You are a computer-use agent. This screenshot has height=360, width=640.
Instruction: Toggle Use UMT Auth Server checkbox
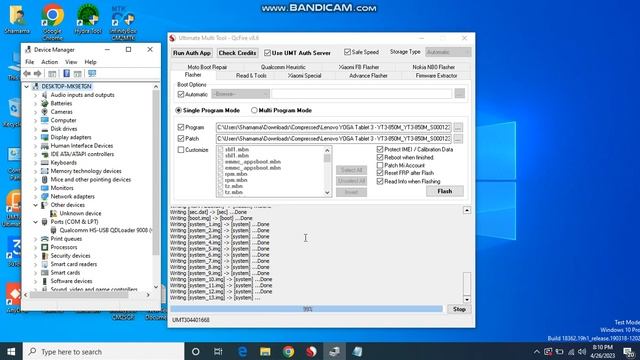[x=267, y=53]
